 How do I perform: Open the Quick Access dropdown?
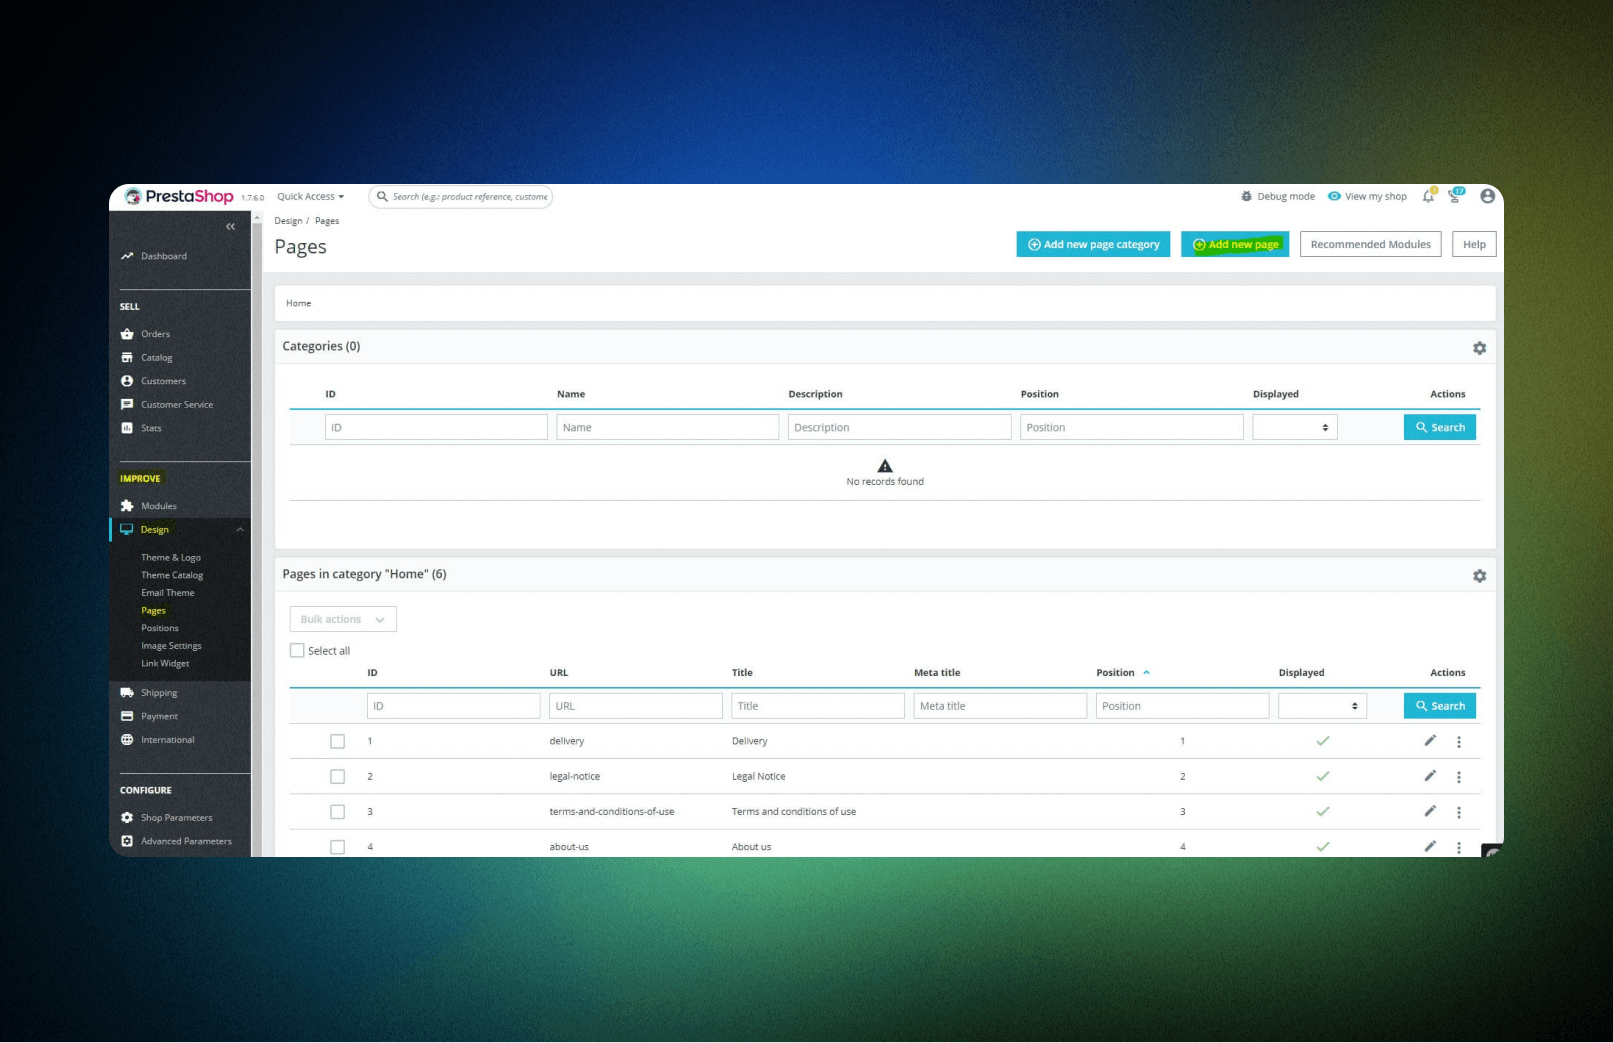point(310,197)
